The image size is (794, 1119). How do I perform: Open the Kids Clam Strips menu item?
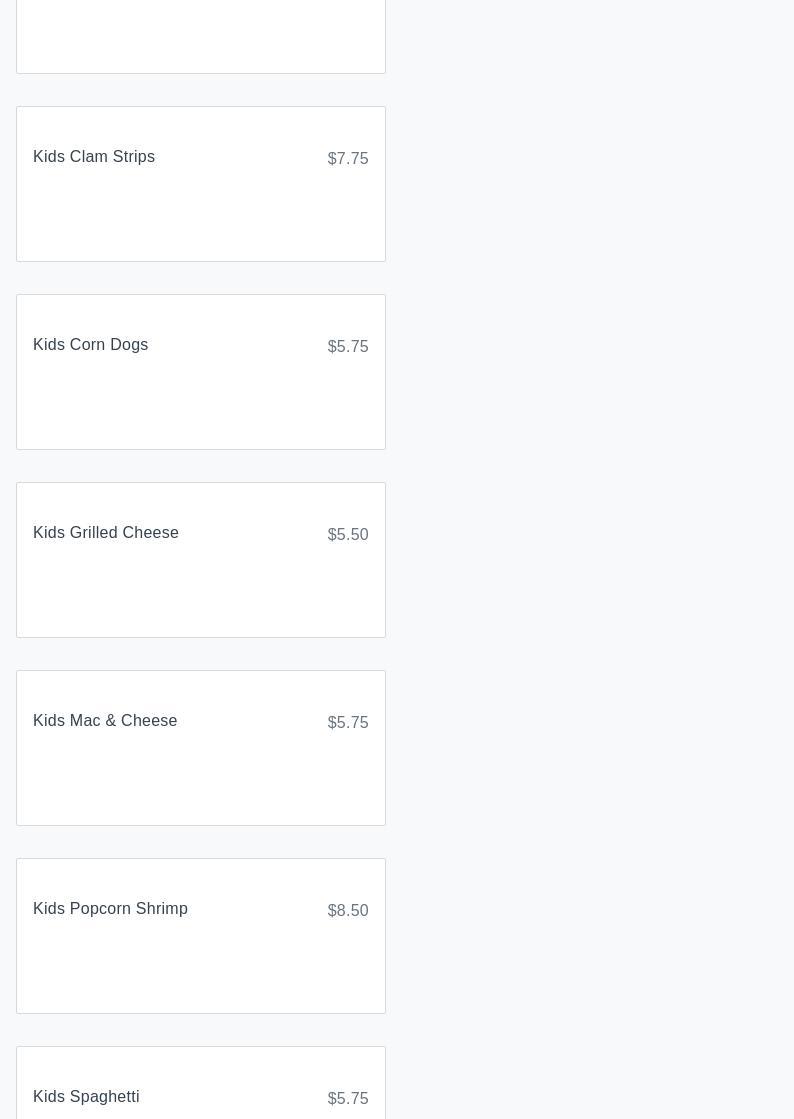94,157
